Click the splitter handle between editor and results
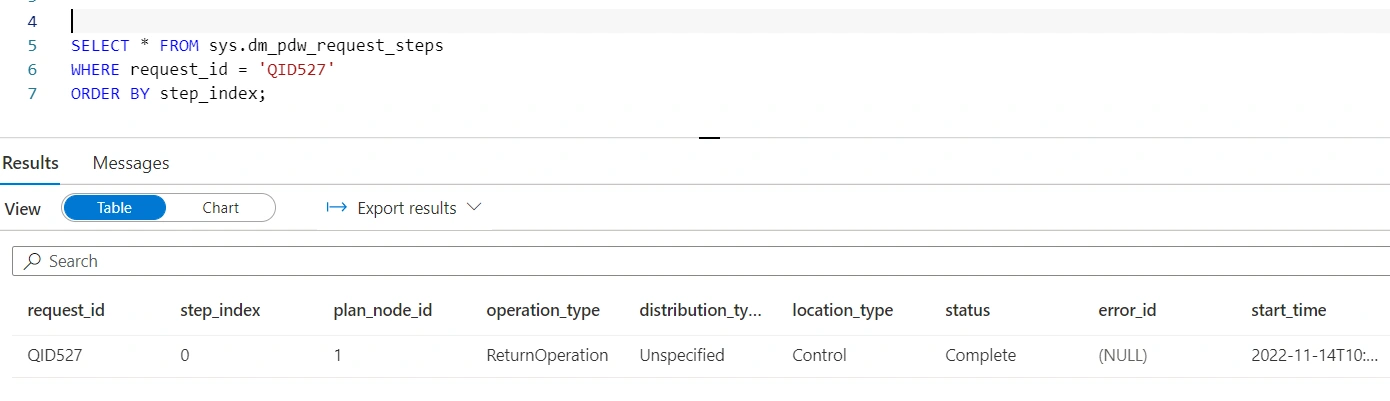 pyautogui.click(x=709, y=137)
